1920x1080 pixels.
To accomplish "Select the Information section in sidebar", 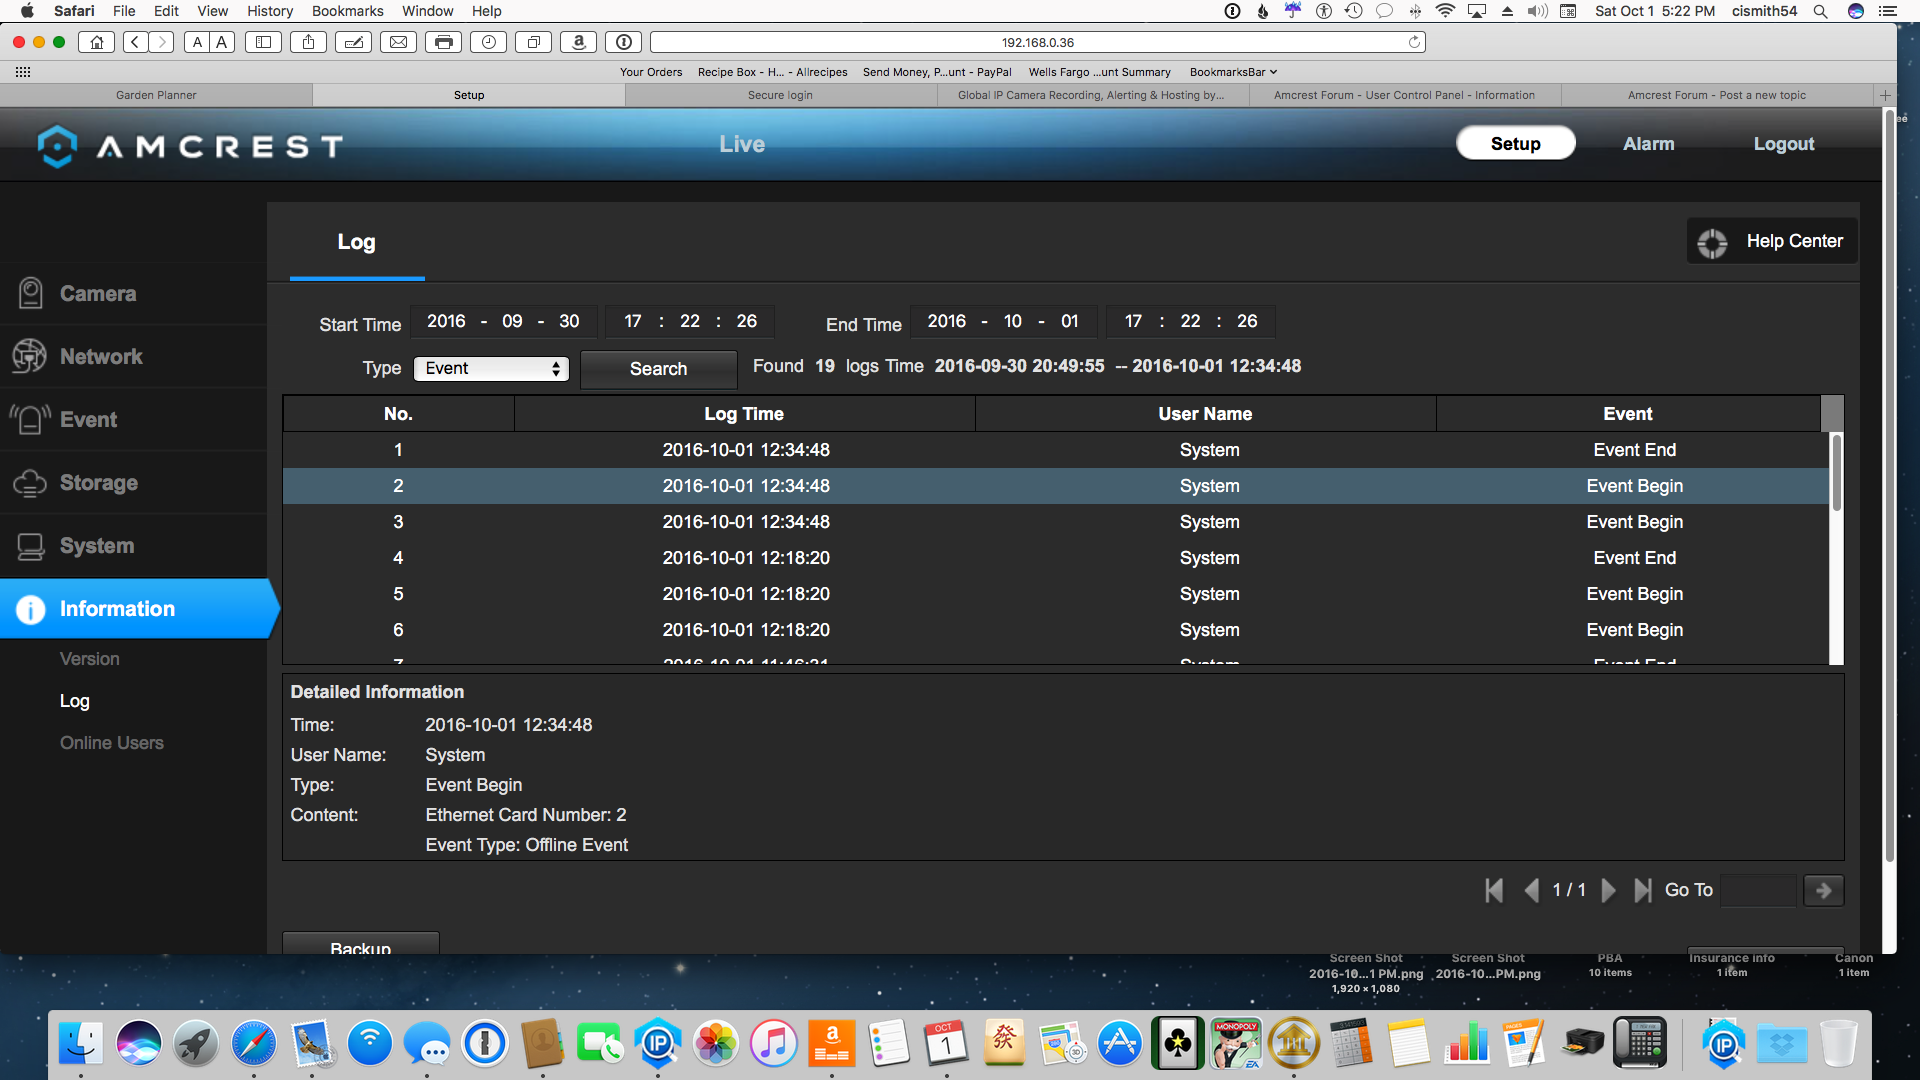I will pyautogui.click(x=138, y=609).
